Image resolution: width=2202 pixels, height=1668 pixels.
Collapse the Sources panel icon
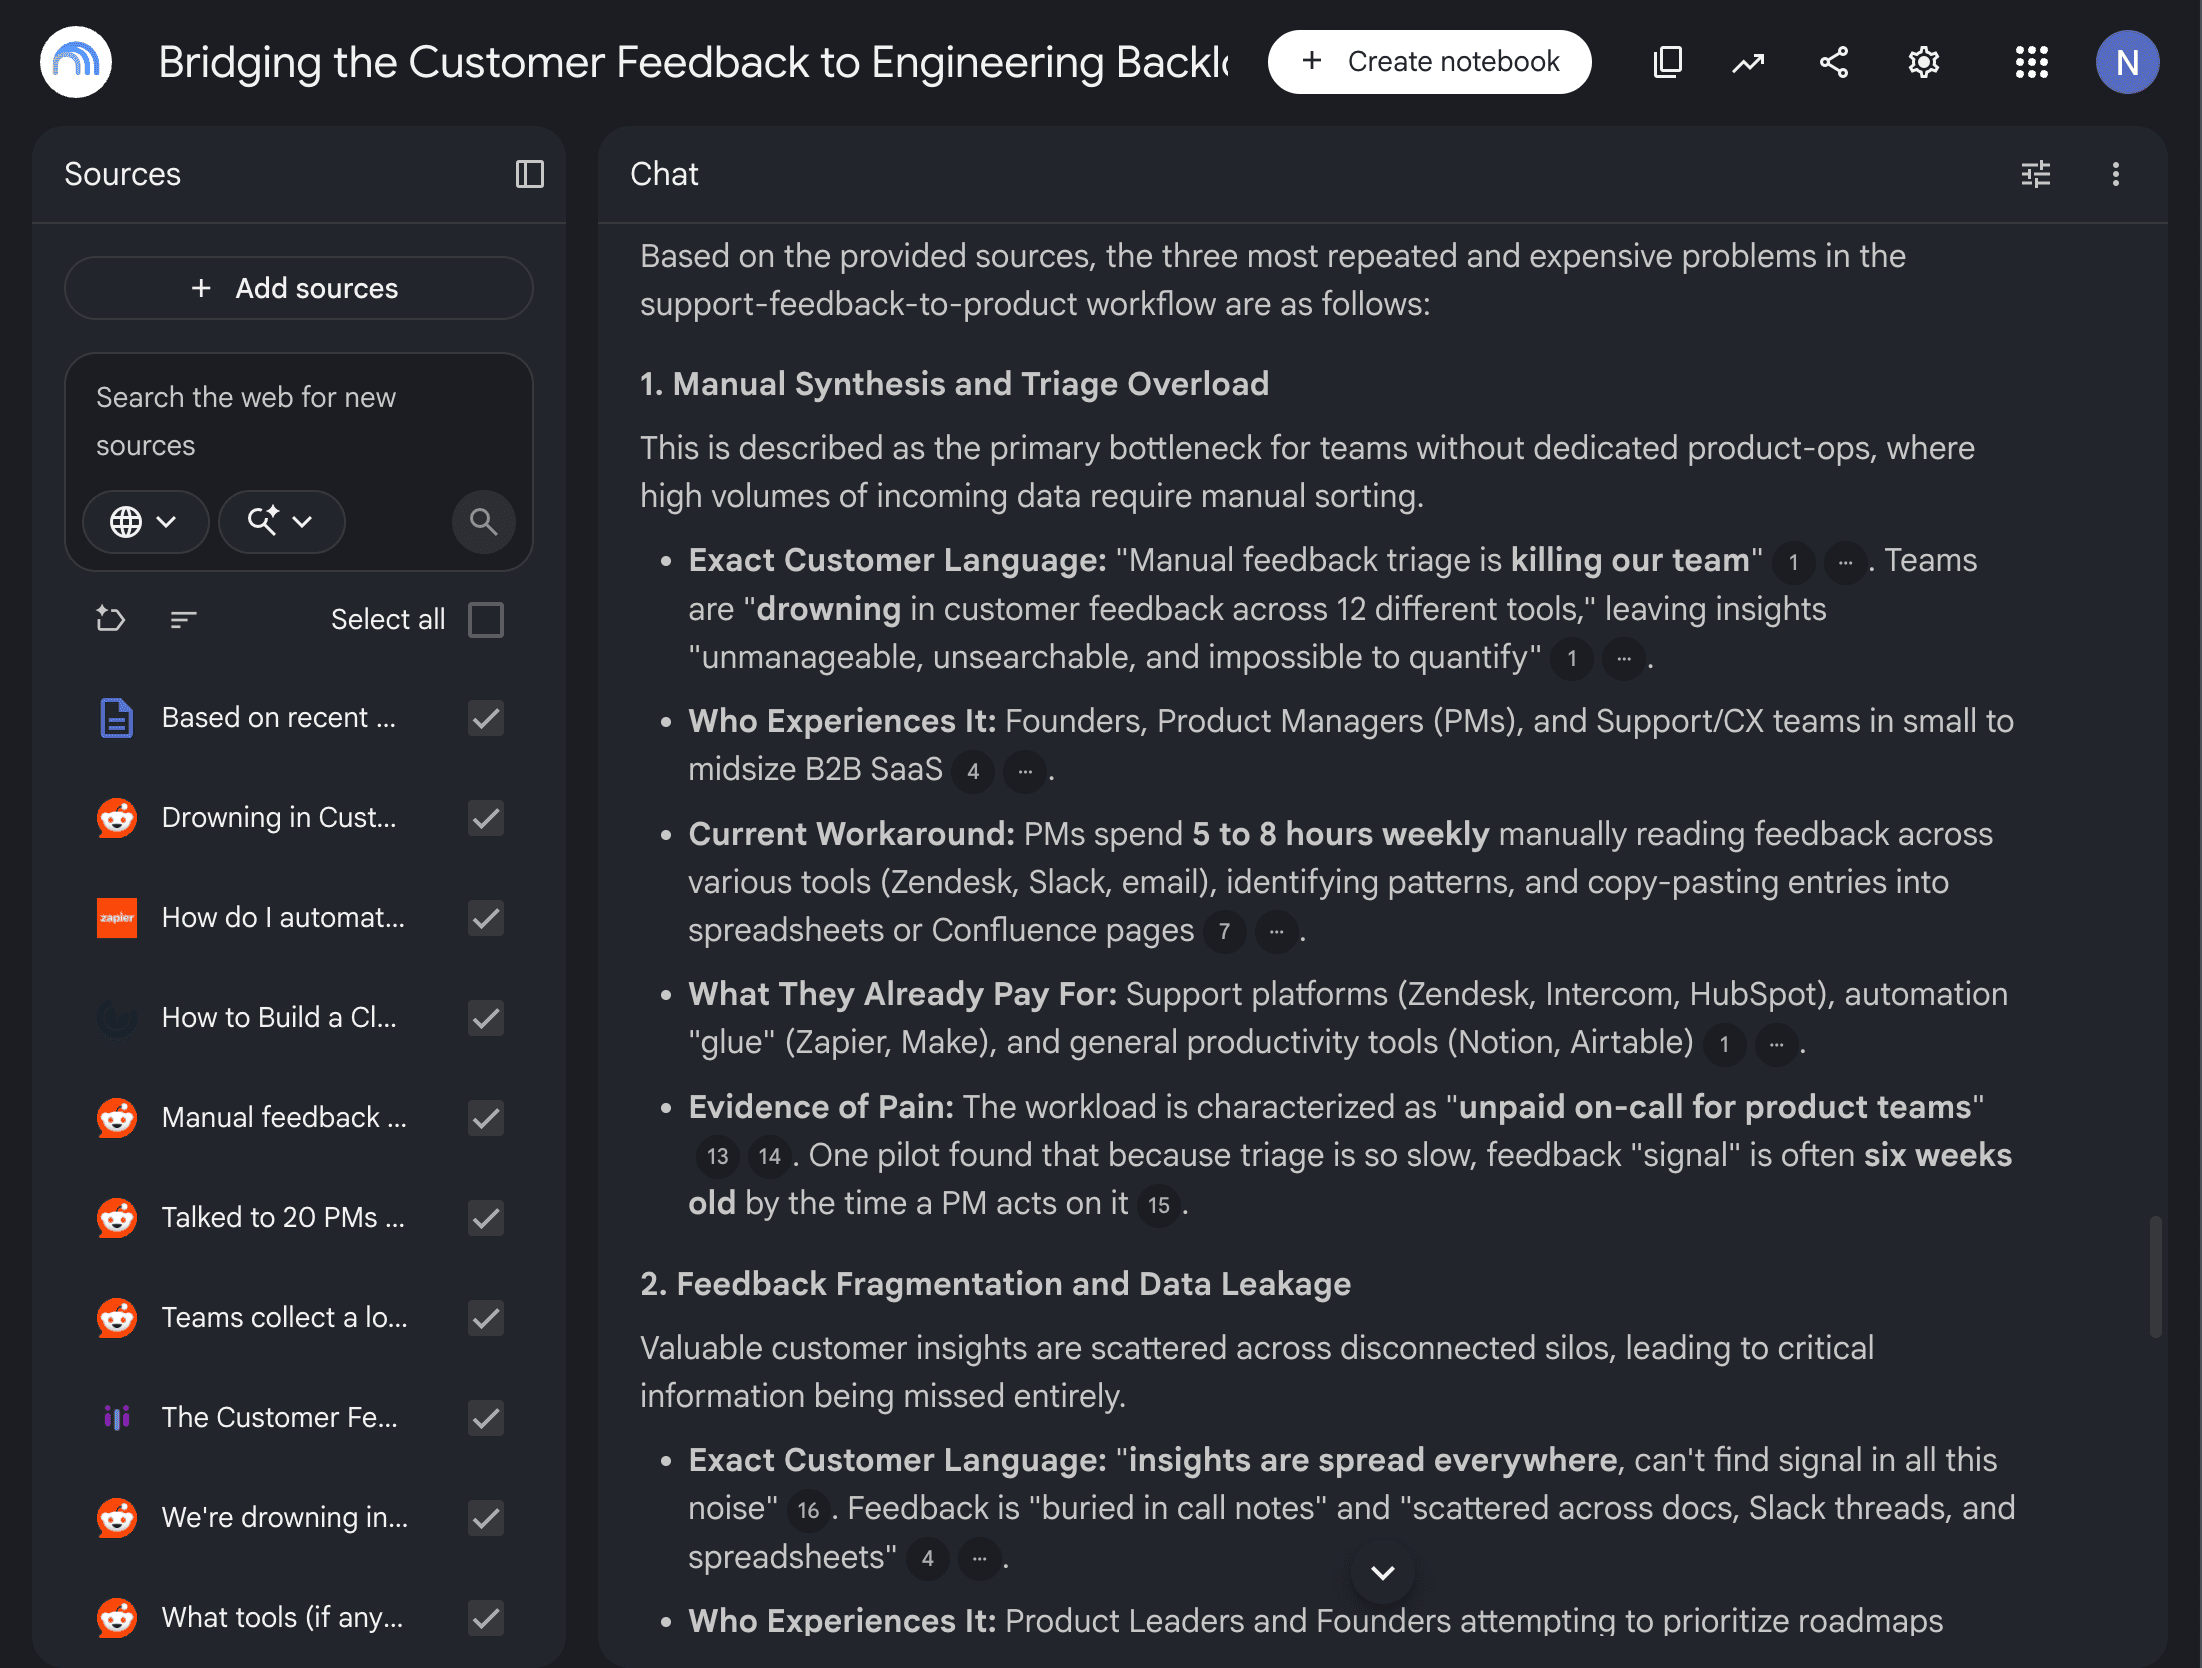[529, 174]
